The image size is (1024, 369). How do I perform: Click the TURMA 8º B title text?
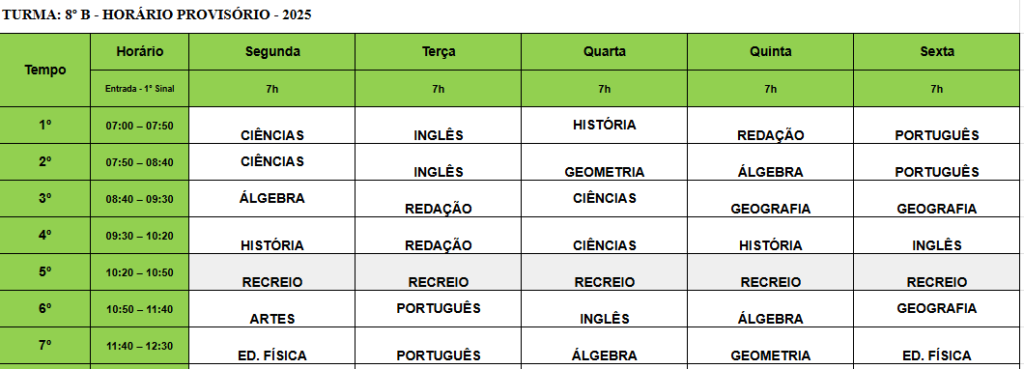[x=156, y=15]
